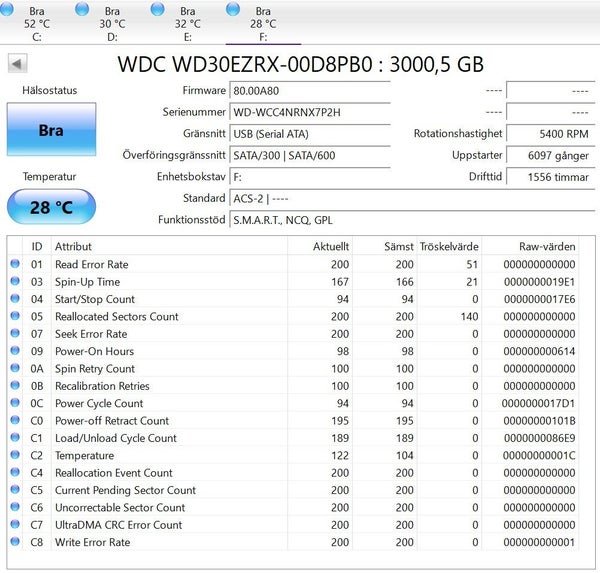Click status icon of the C2 Temperature row
Viewport: 600px width, 573px height.
[x=15, y=454]
